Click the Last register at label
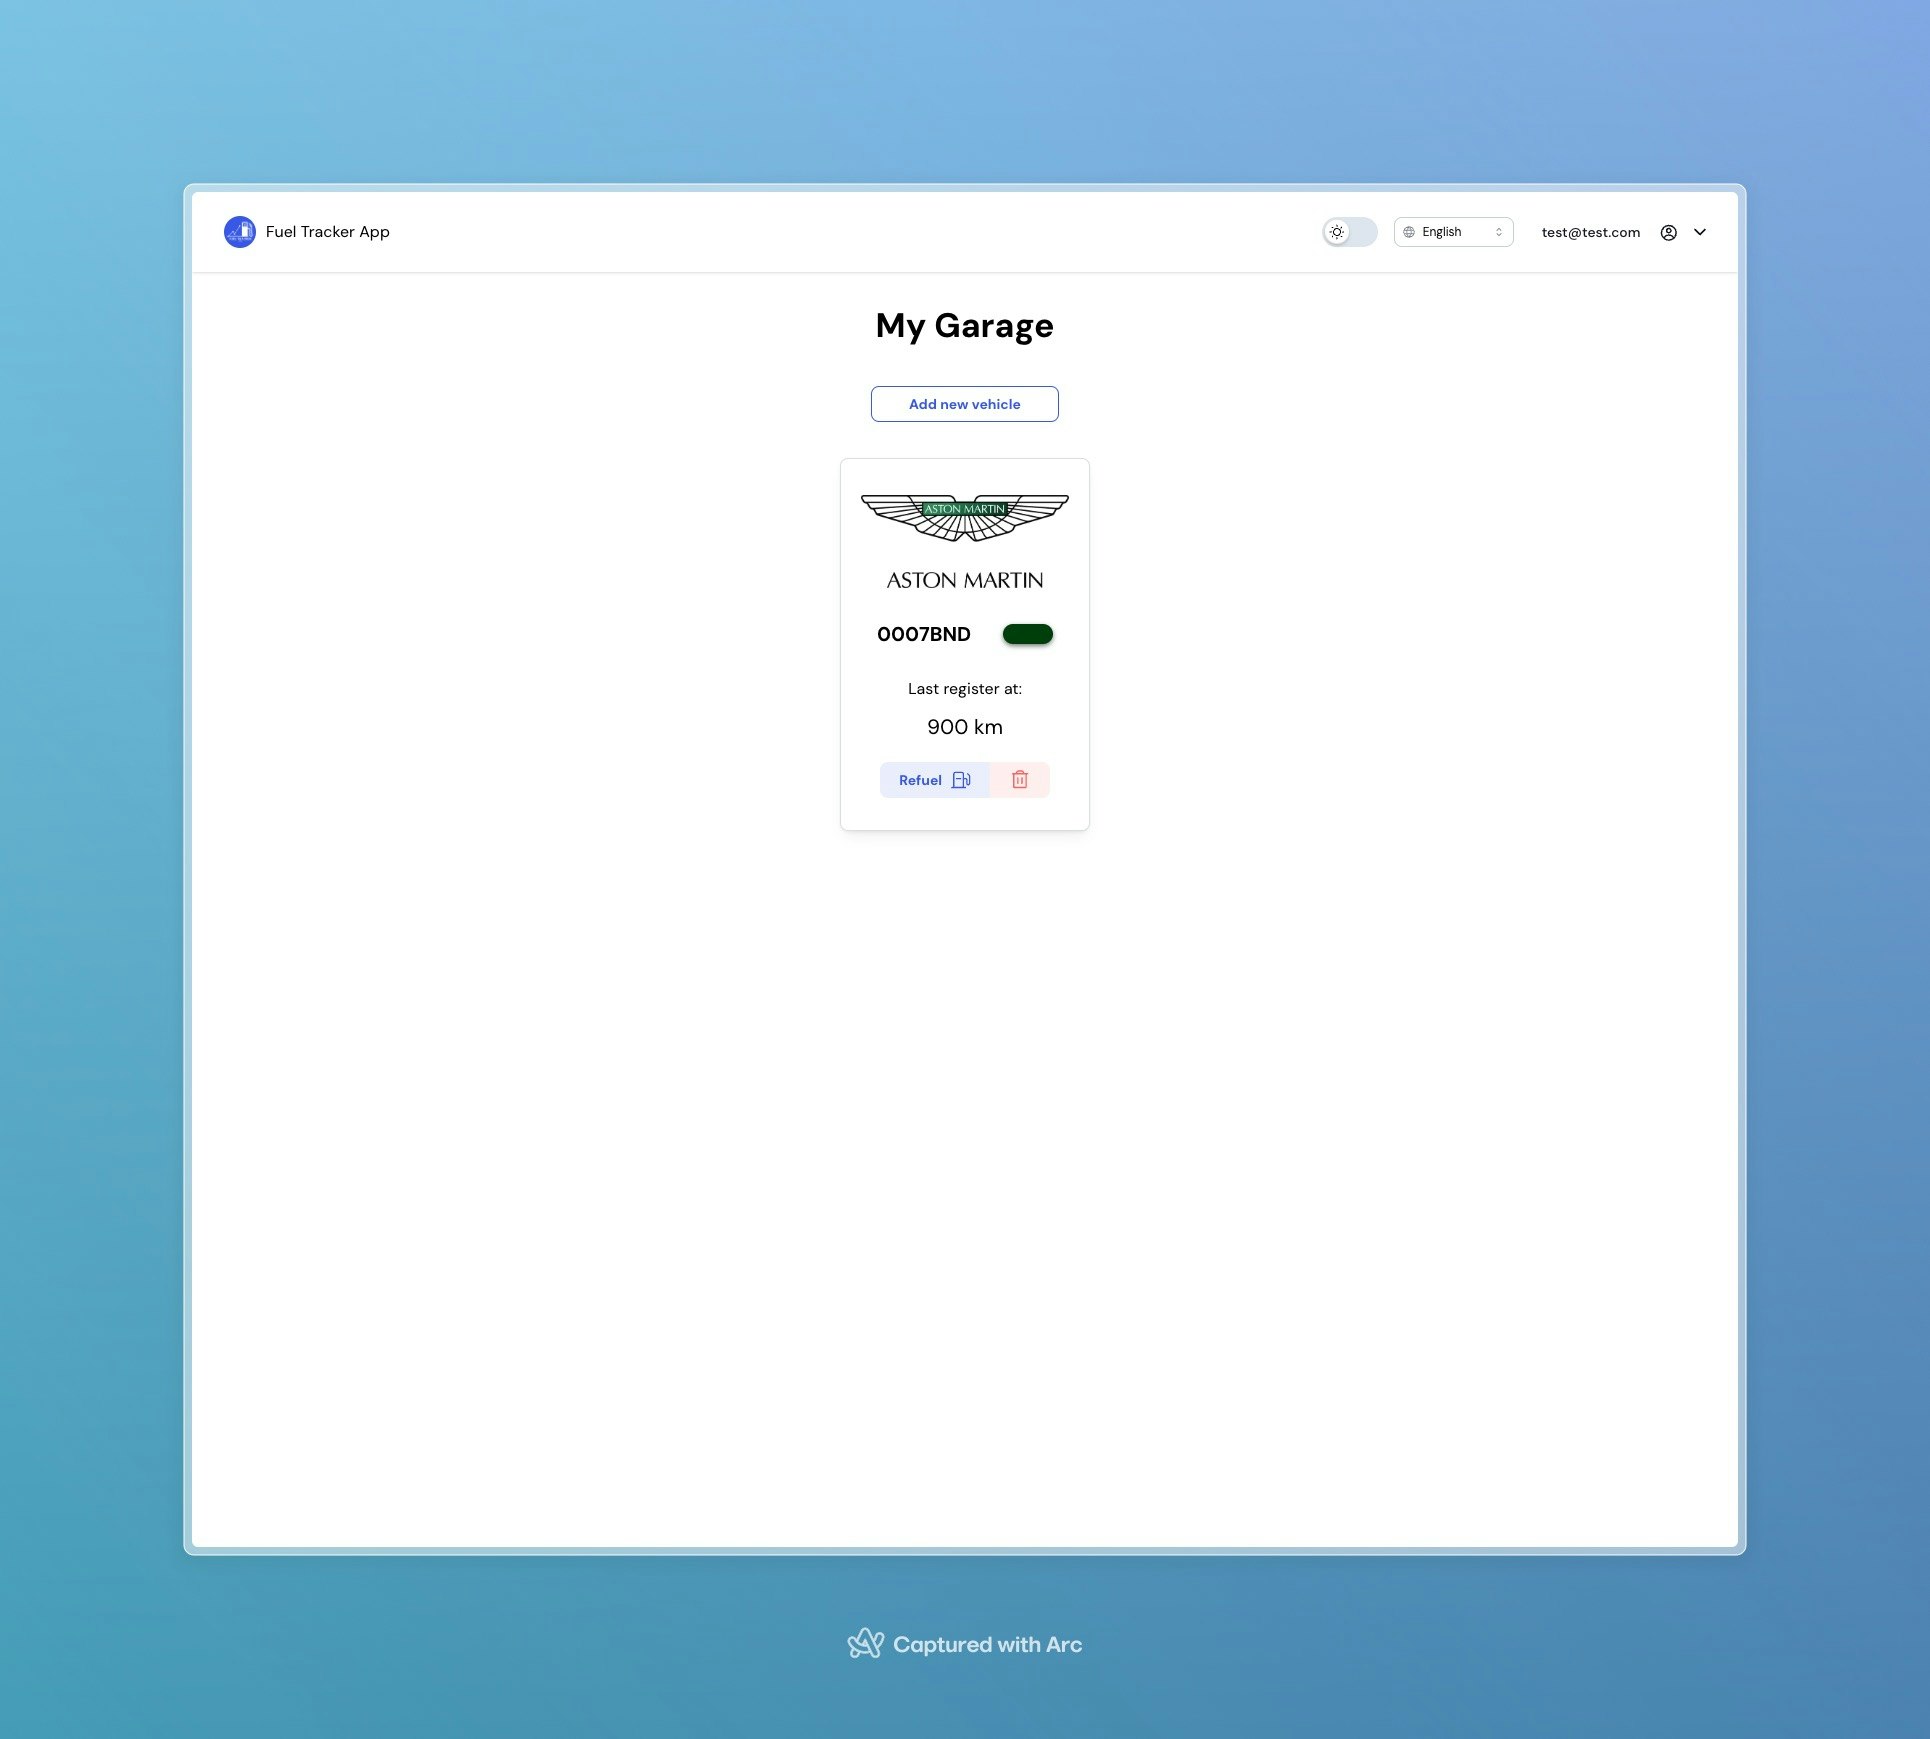This screenshot has width=1930, height=1739. pos(965,689)
